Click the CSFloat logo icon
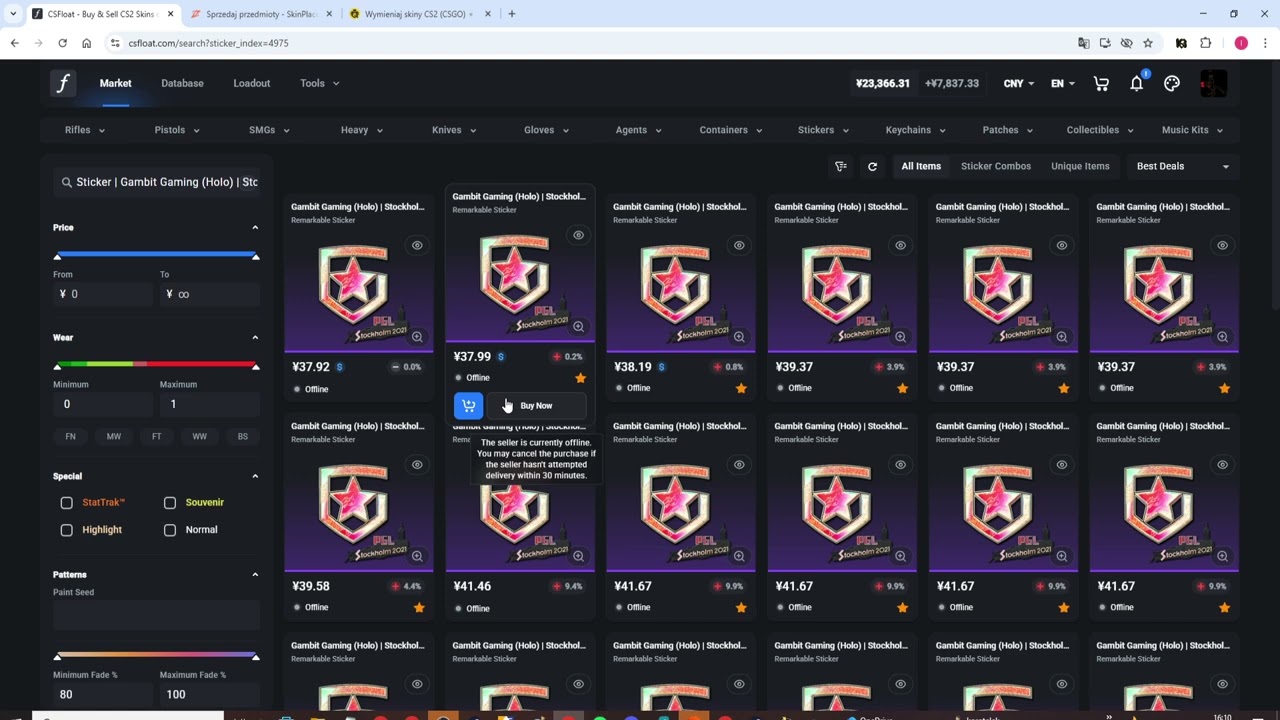 pyautogui.click(x=63, y=83)
